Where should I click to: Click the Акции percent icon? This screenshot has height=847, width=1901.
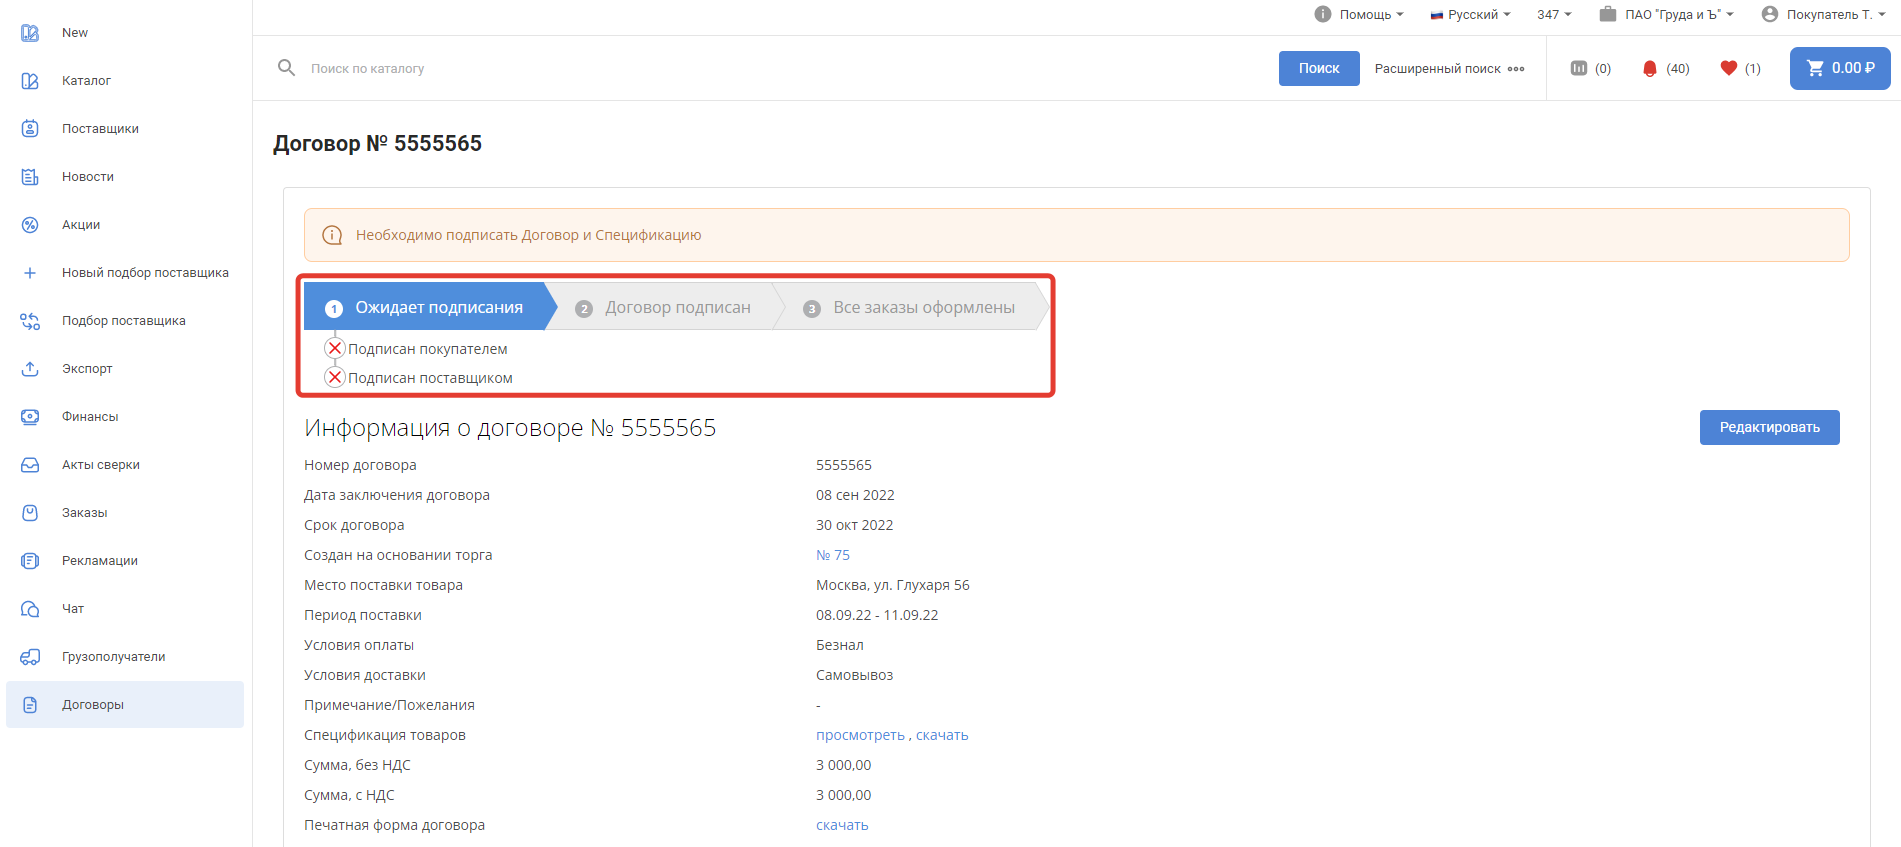(x=30, y=225)
